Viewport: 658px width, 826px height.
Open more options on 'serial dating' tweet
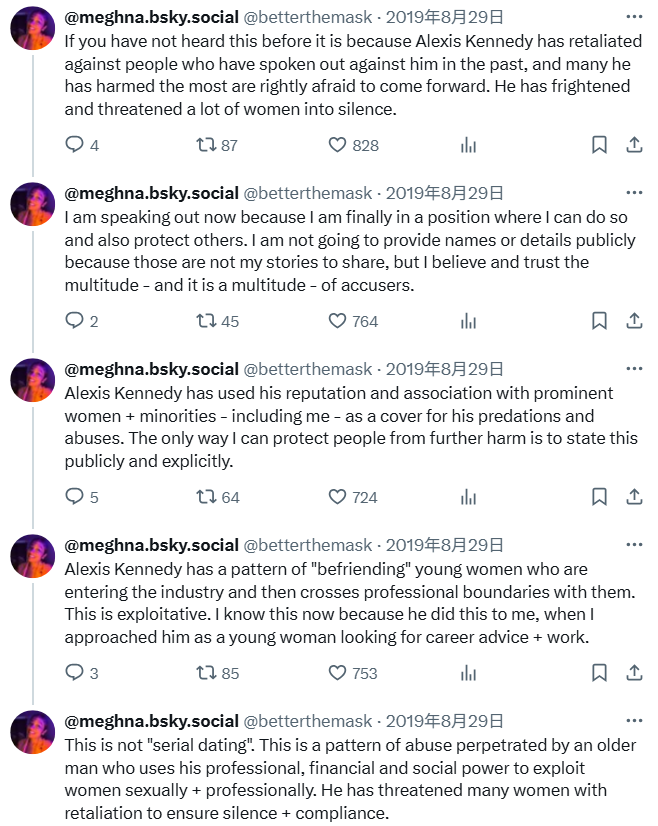tap(634, 721)
